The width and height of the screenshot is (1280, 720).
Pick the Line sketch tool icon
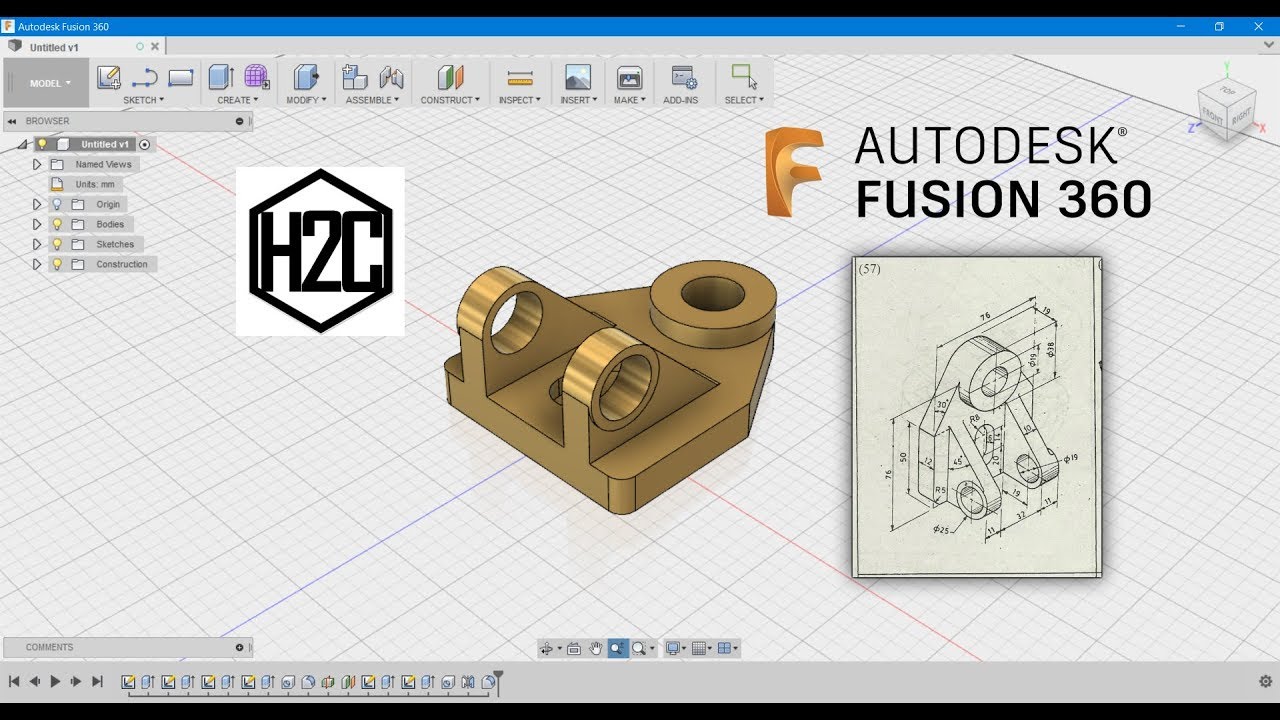145,77
